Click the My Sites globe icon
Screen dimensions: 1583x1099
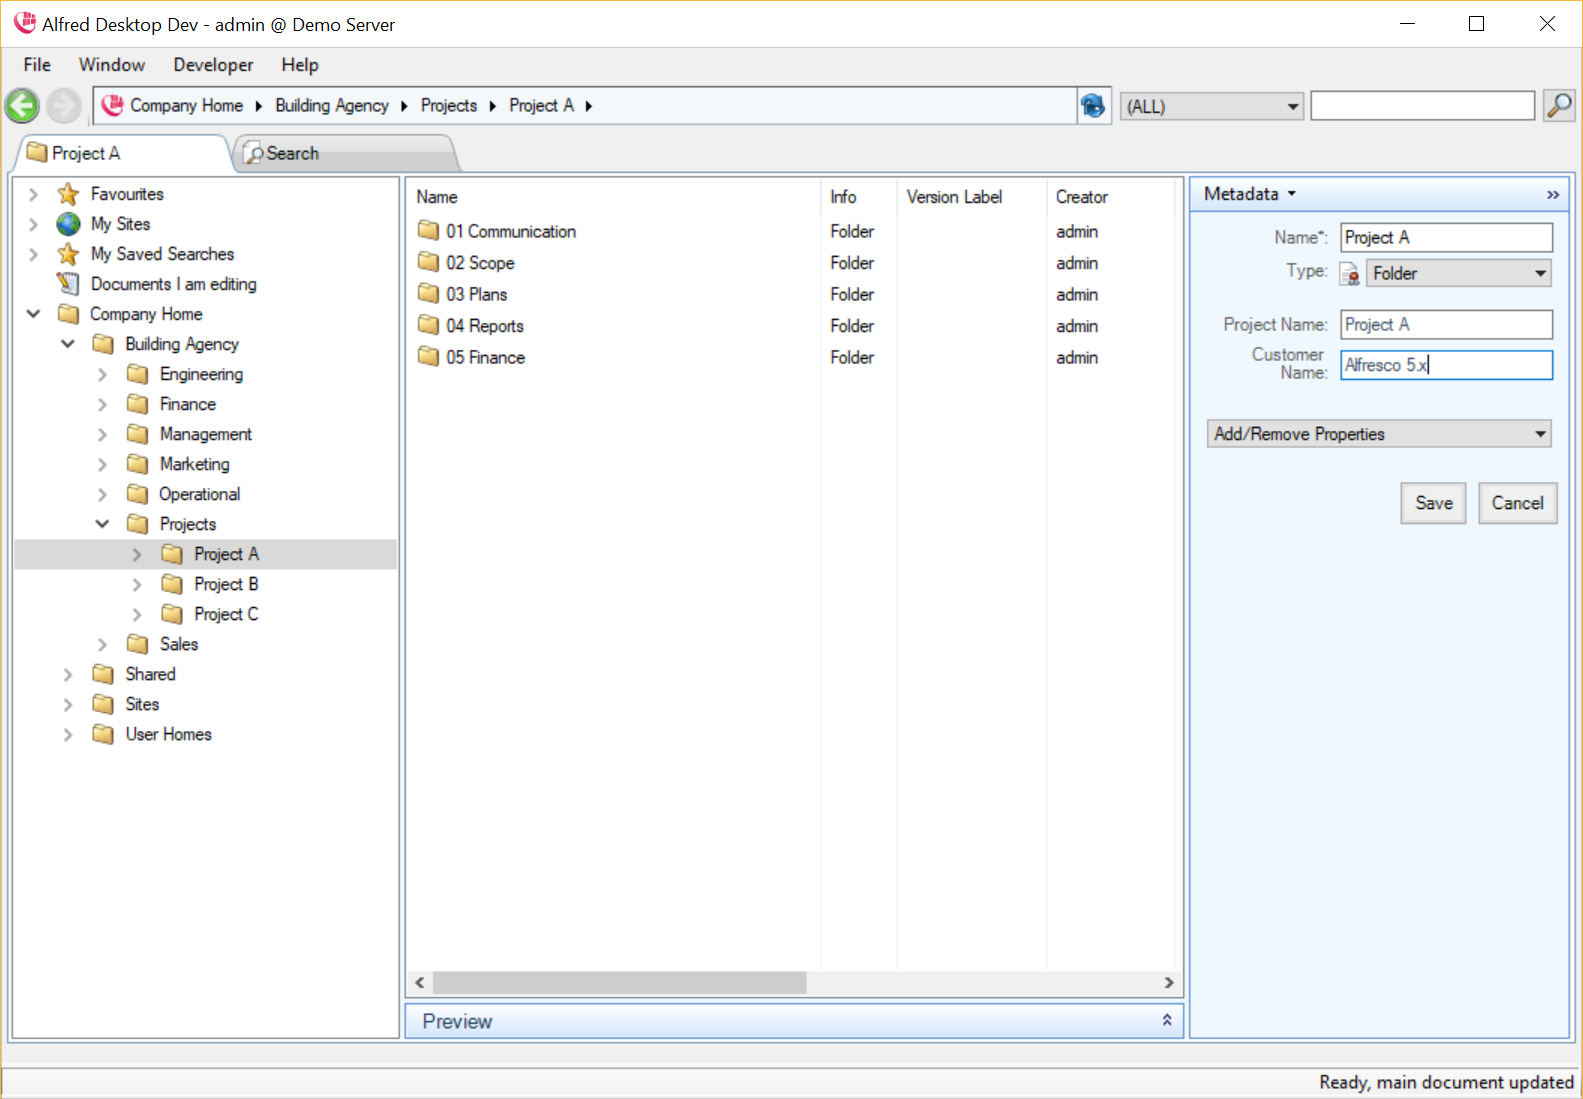68,224
